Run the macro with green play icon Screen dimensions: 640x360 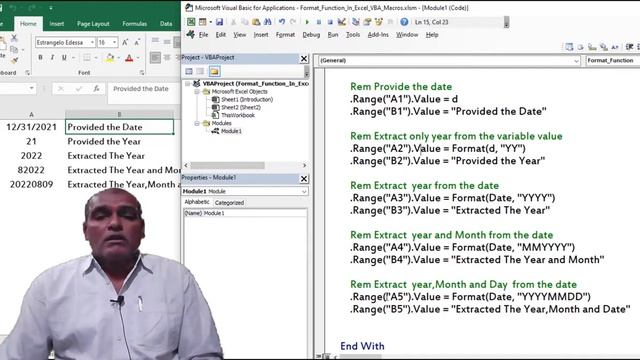(x=307, y=22)
